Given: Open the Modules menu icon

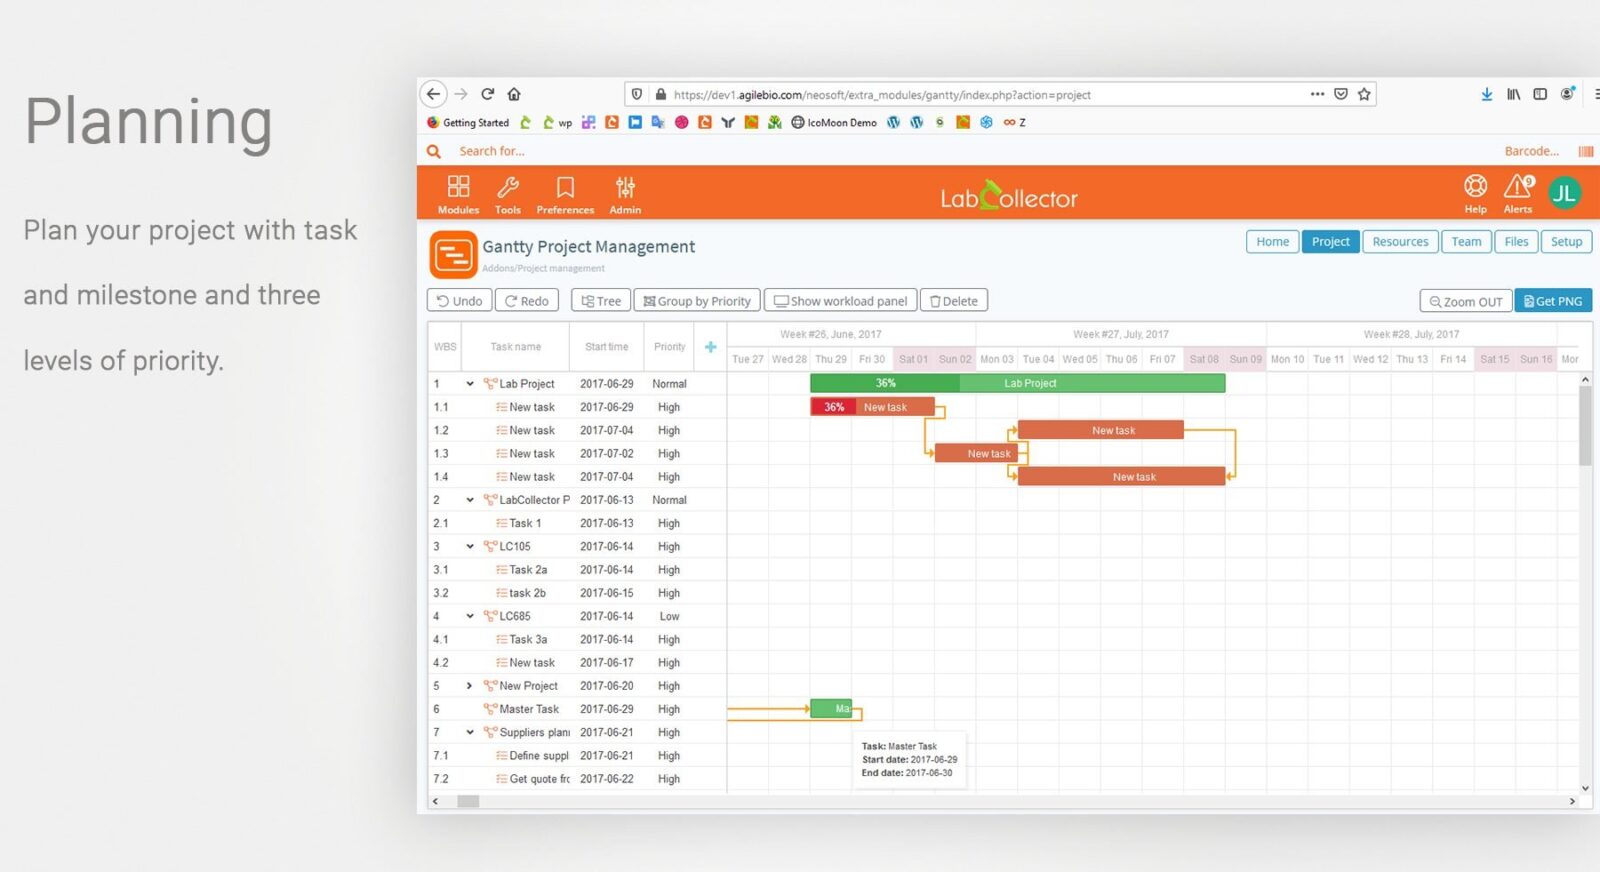Looking at the screenshot, I should pos(458,187).
